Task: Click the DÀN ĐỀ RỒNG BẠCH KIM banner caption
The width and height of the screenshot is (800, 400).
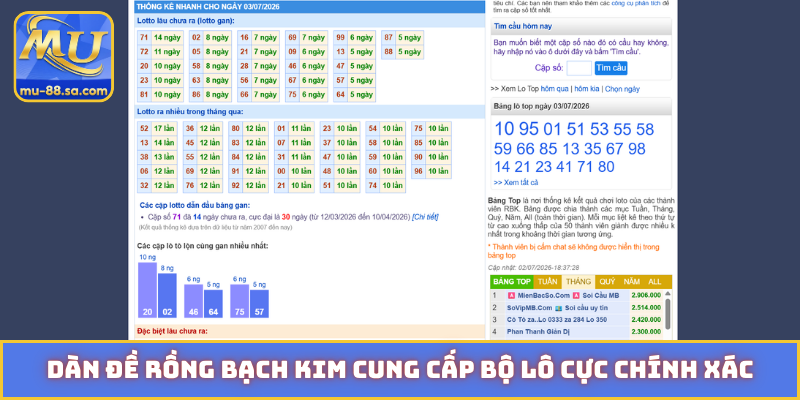Action: pyautogui.click(x=400, y=369)
